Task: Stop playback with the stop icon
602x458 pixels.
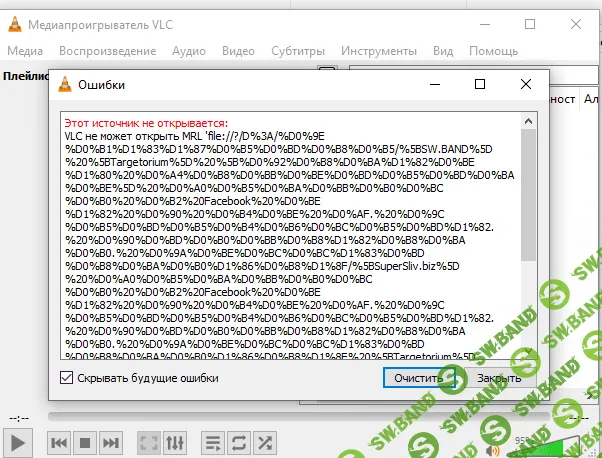Action: pos(85,441)
